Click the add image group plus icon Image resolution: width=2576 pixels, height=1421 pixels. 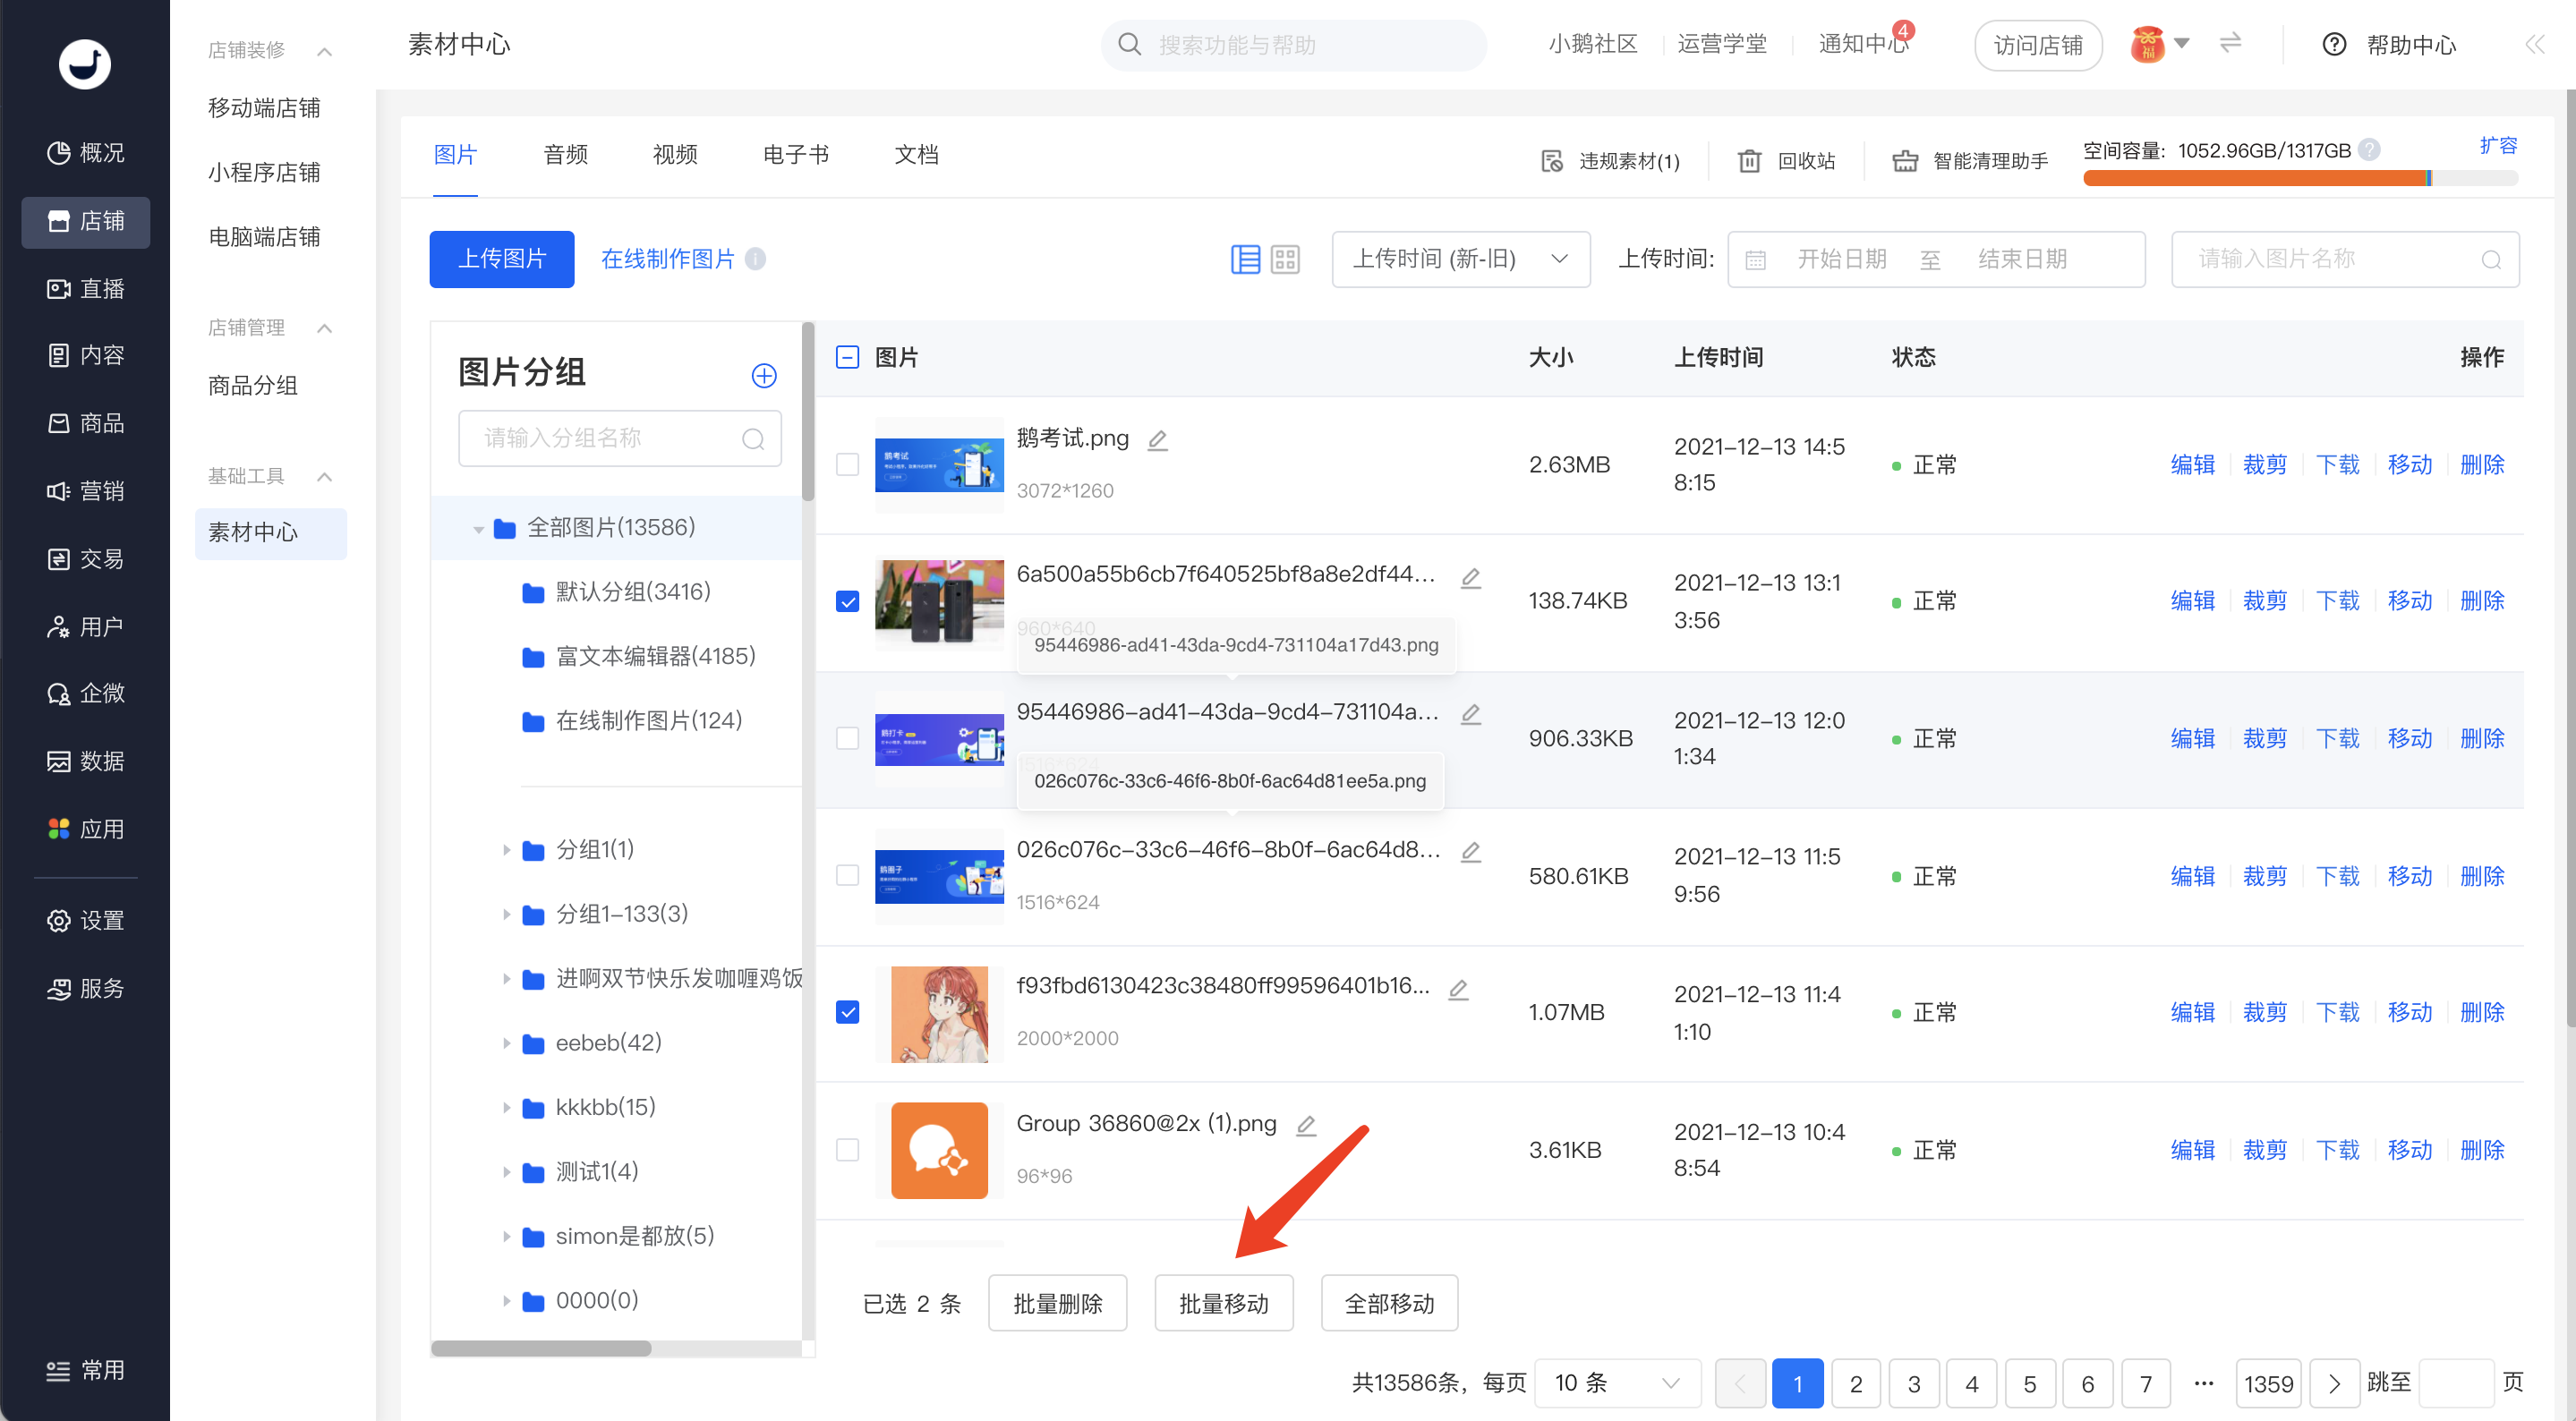tap(764, 375)
